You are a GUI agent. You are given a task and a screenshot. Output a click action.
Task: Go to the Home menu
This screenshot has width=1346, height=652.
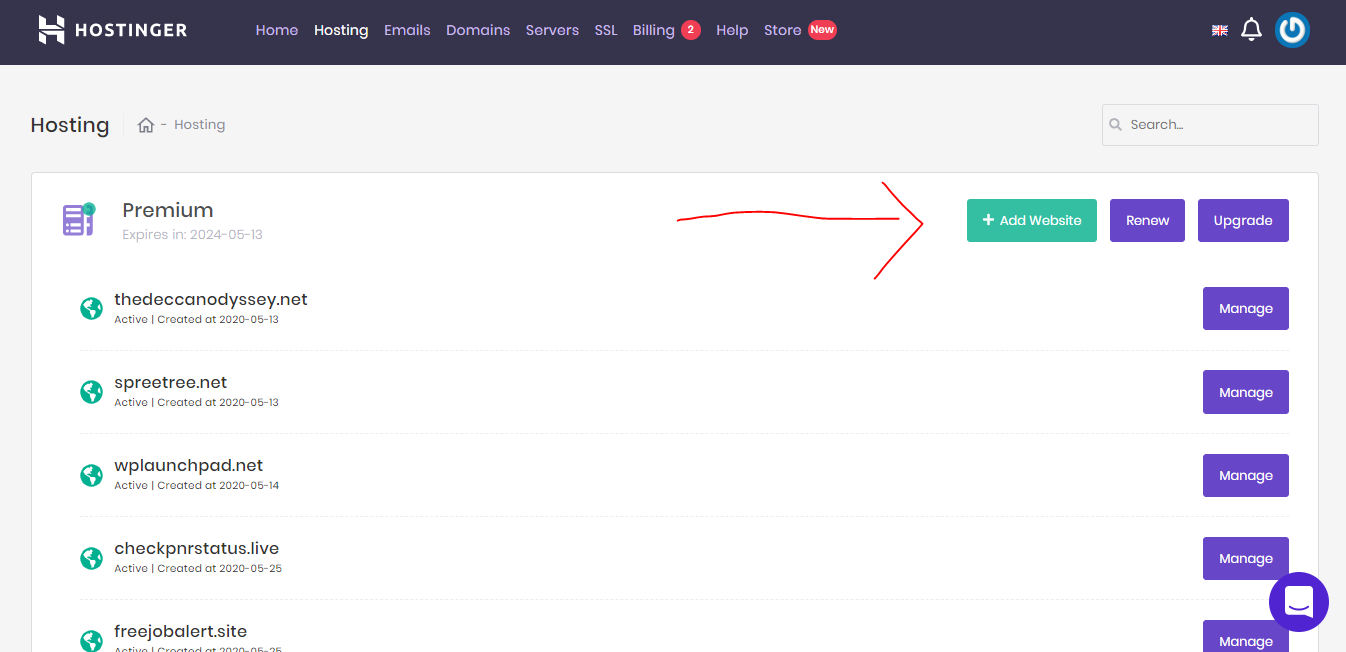(277, 30)
